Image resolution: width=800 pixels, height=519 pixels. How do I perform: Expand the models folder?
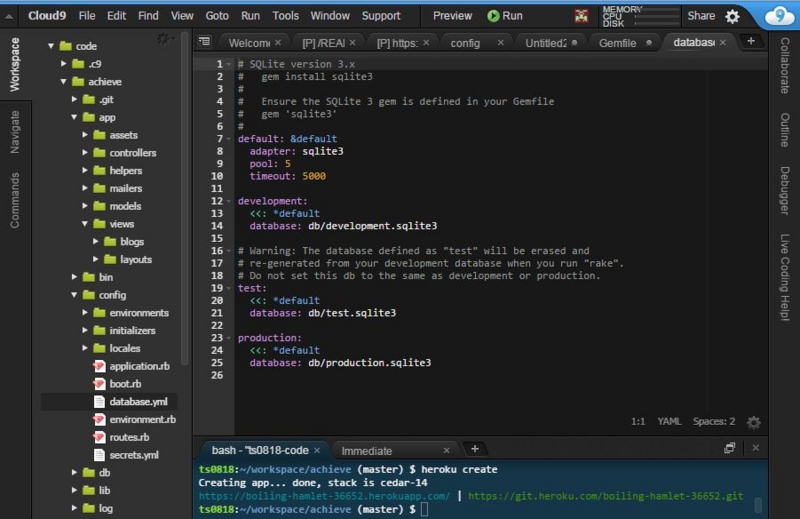pyautogui.click(x=85, y=206)
